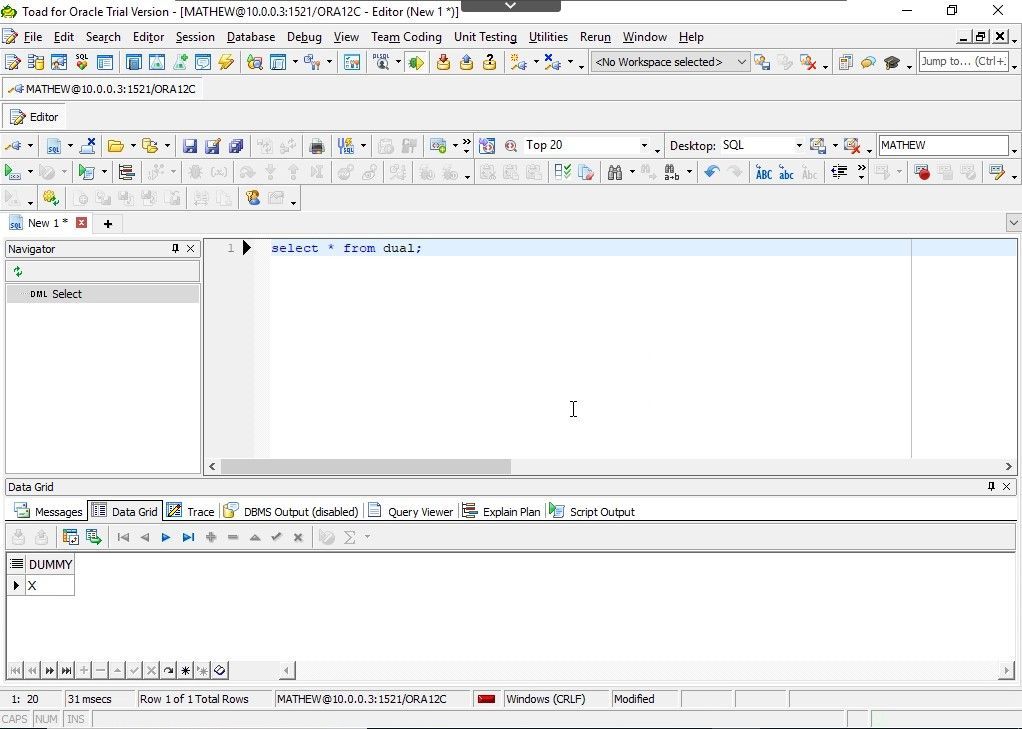This screenshot has height=729, width=1022.
Task: Click the blue Undo arrow
Action: (711, 172)
